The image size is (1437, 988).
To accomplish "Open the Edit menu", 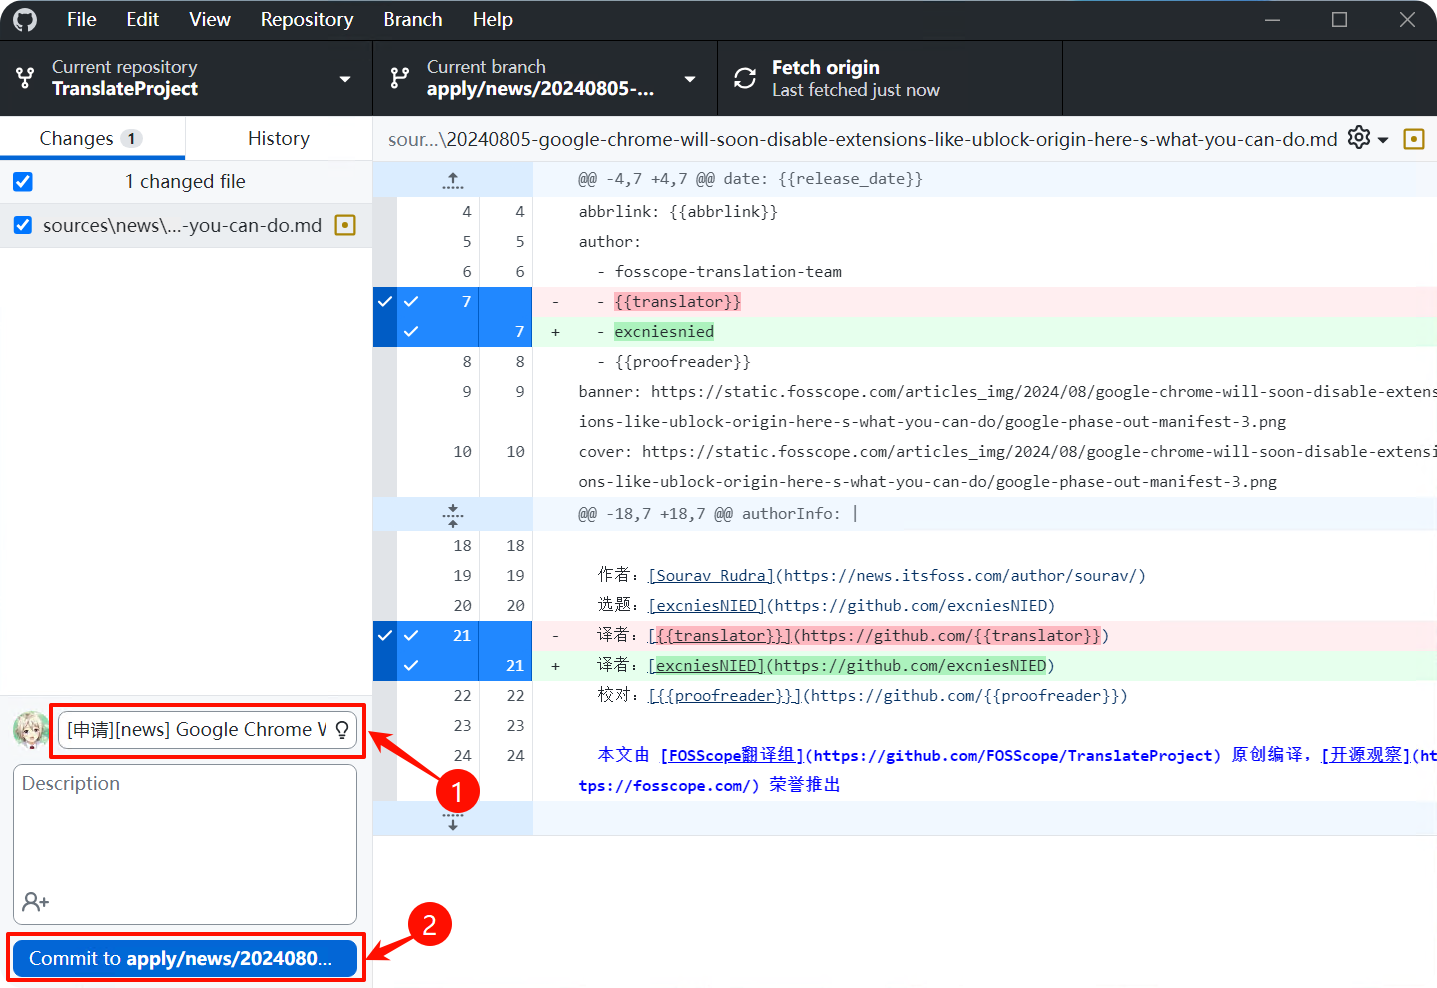I will 143,20.
